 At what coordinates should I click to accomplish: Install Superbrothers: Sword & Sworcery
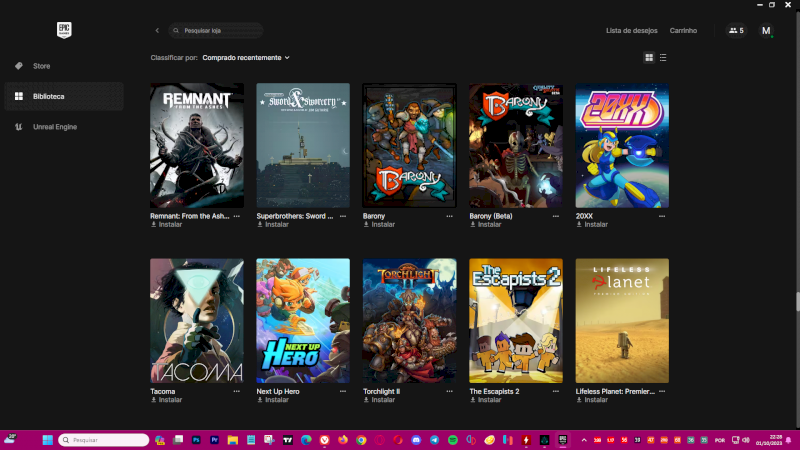[272, 224]
